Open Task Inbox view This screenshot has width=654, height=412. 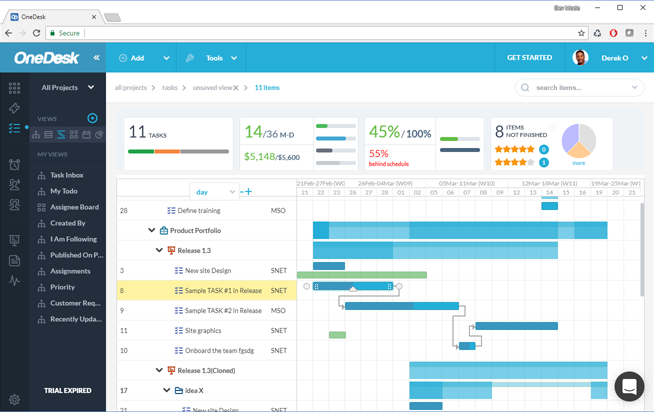tap(67, 175)
